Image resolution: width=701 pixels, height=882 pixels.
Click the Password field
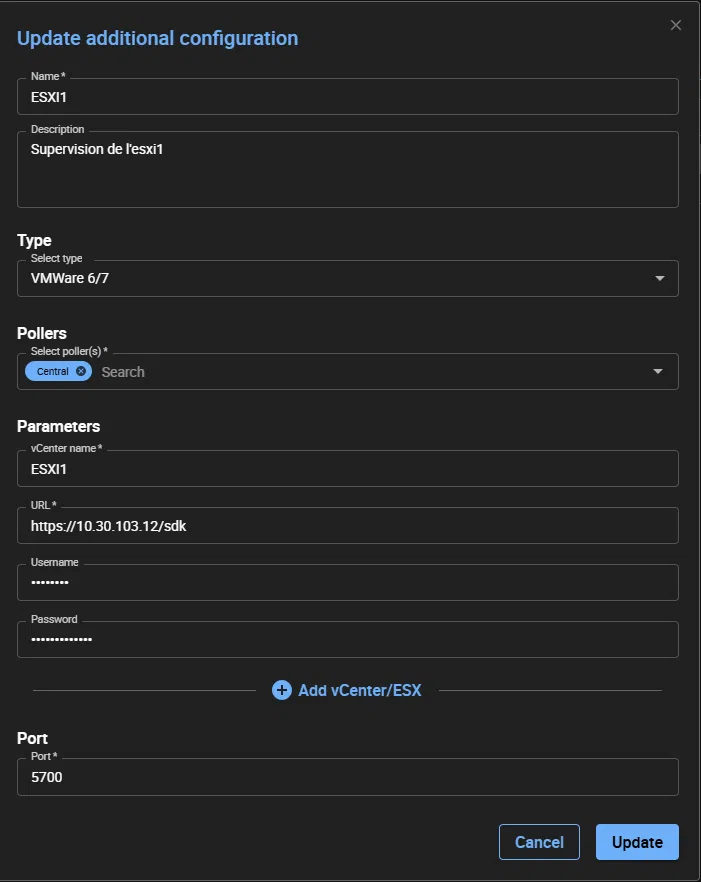click(347, 640)
